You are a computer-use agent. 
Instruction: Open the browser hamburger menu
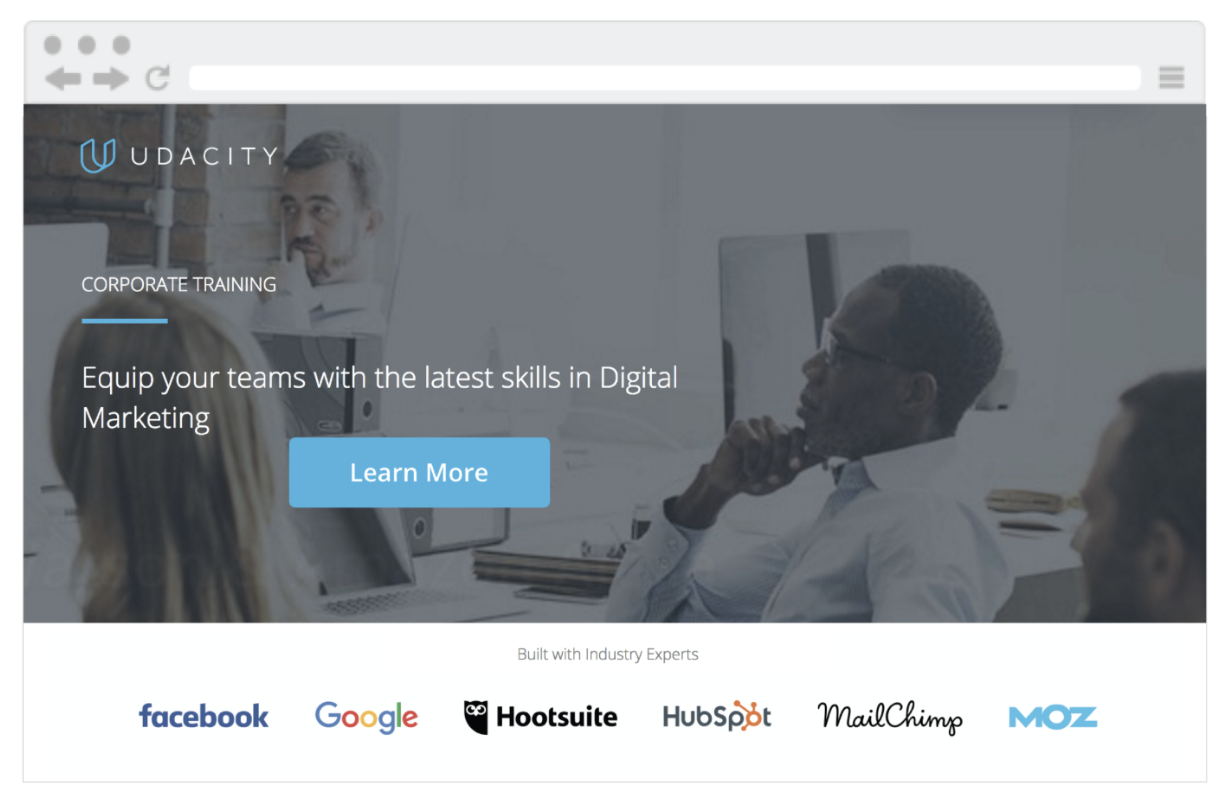pos(1171,78)
